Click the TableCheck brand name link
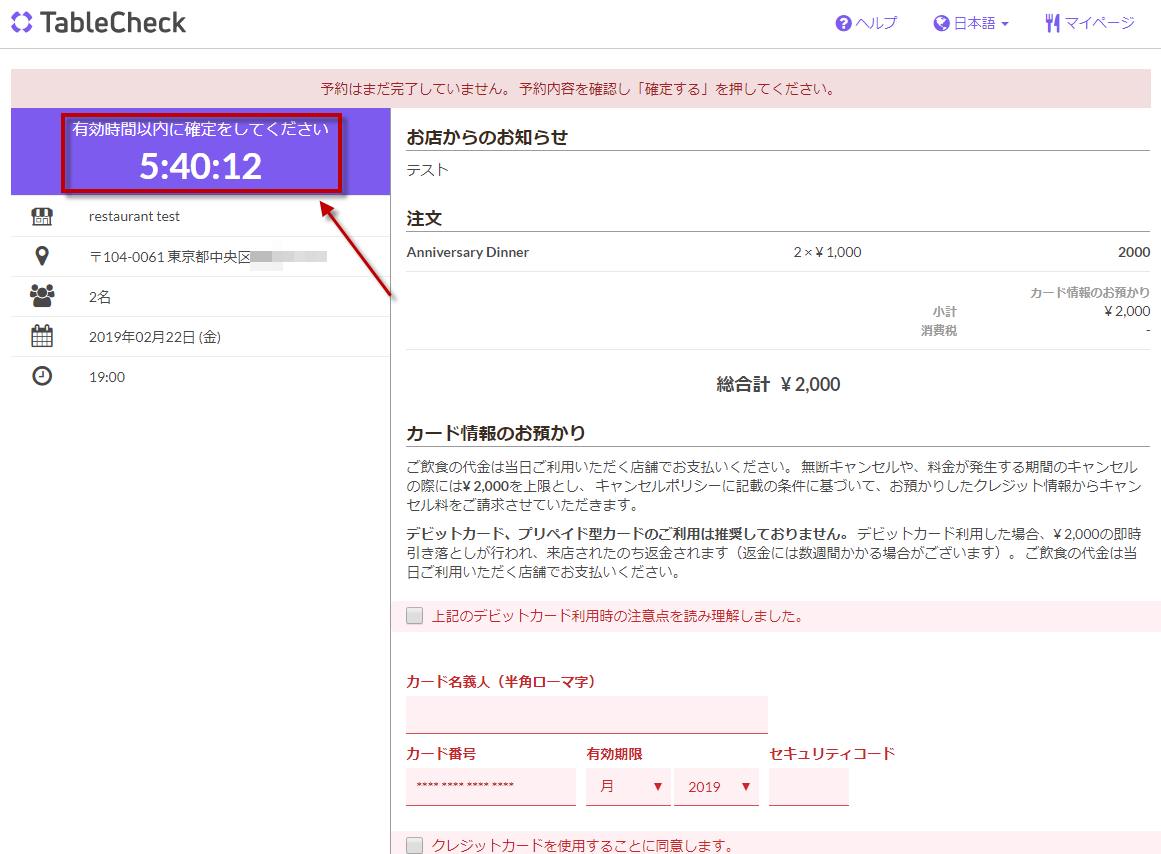This screenshot has width=1161, height=854. (x=113, y=22)
